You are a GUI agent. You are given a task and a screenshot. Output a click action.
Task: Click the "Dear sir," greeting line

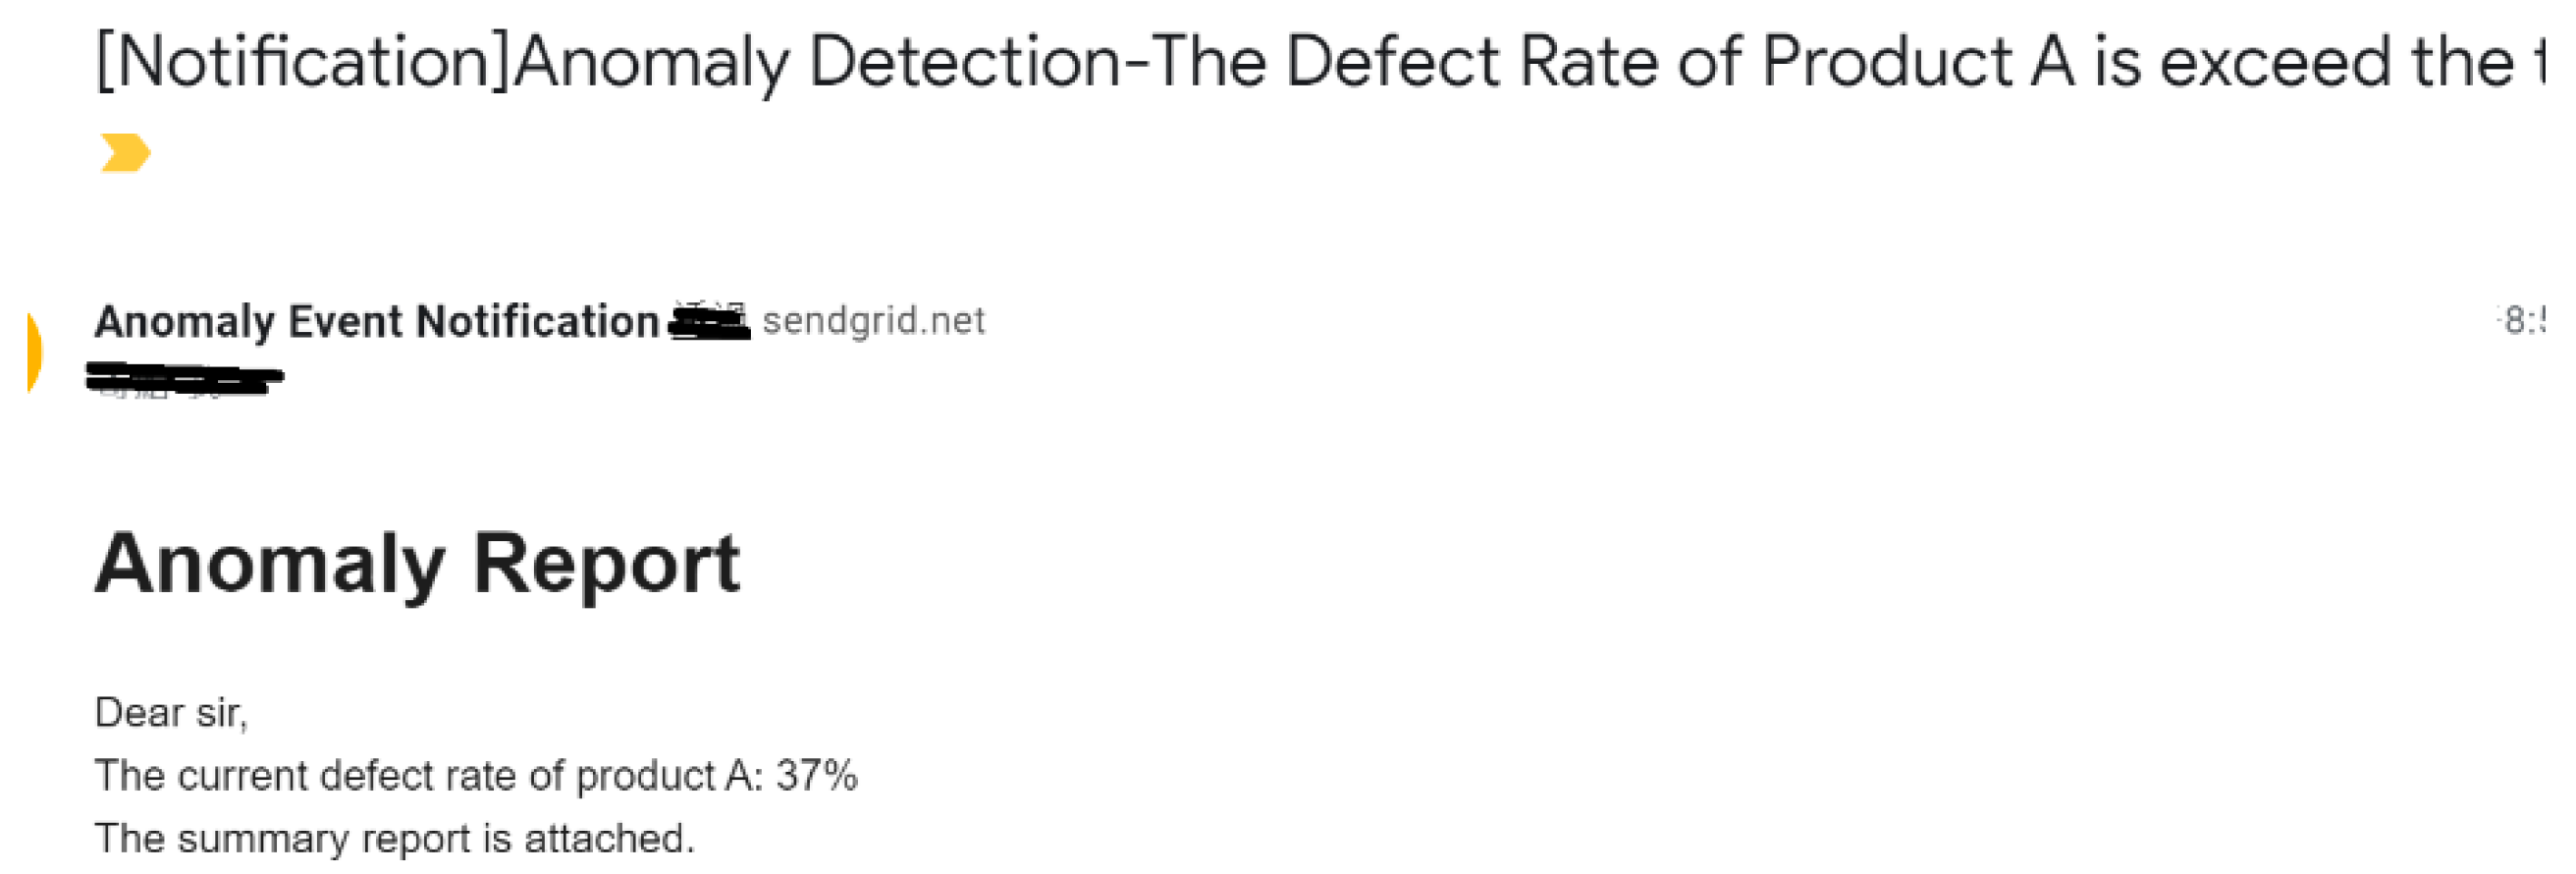click(x=171, y=713)
